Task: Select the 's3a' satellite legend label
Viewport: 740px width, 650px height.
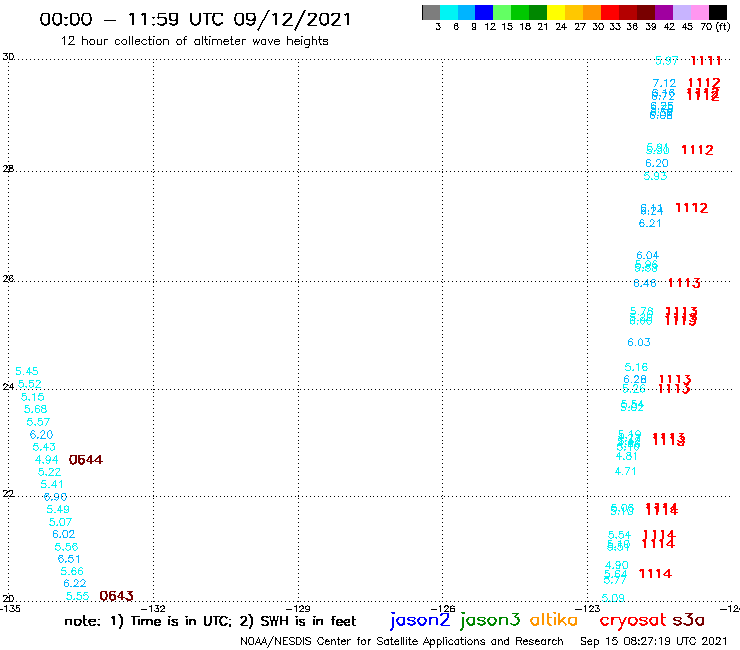Action: pos(689,620)
